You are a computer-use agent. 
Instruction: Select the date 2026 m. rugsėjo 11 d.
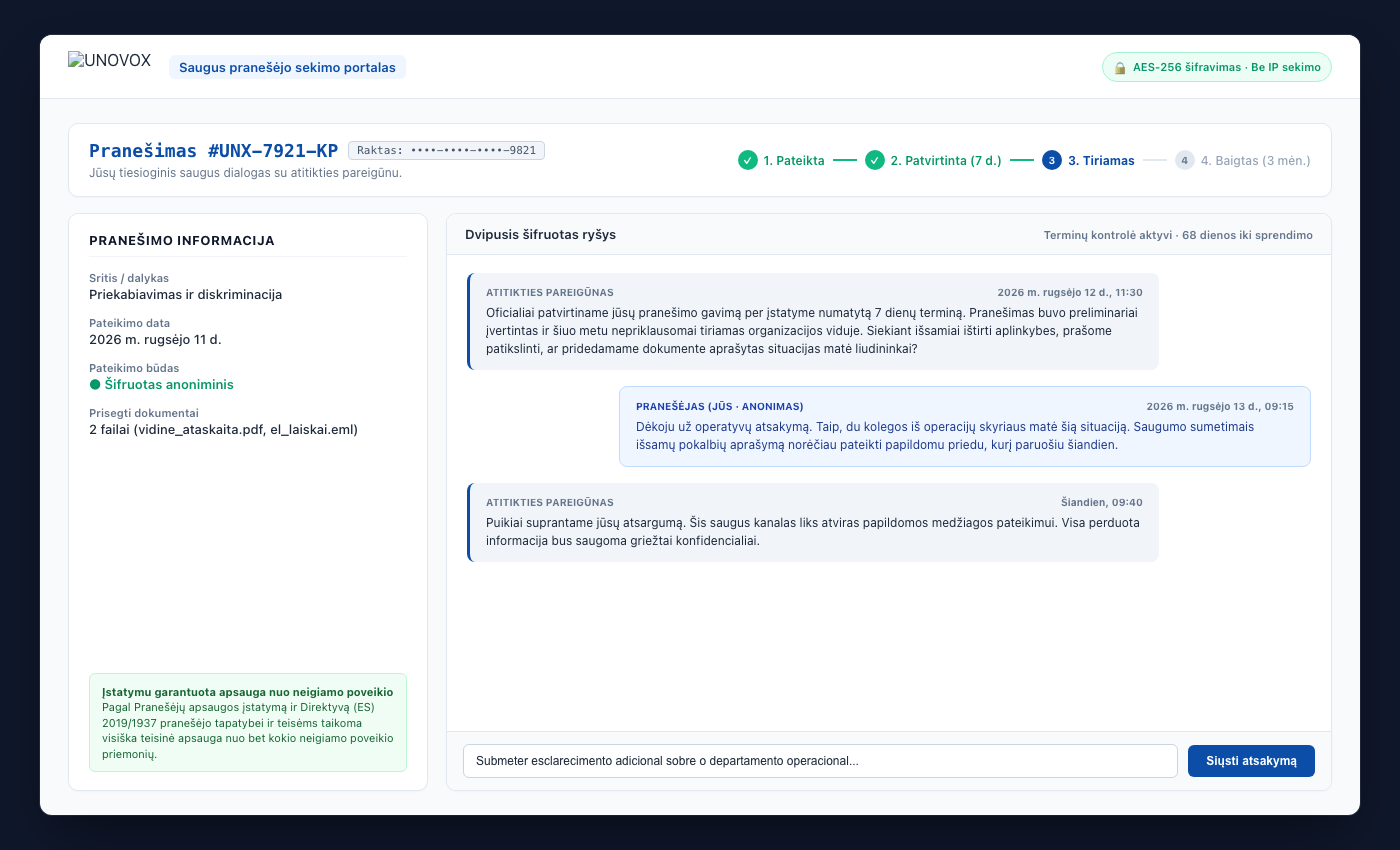point(155,340)
